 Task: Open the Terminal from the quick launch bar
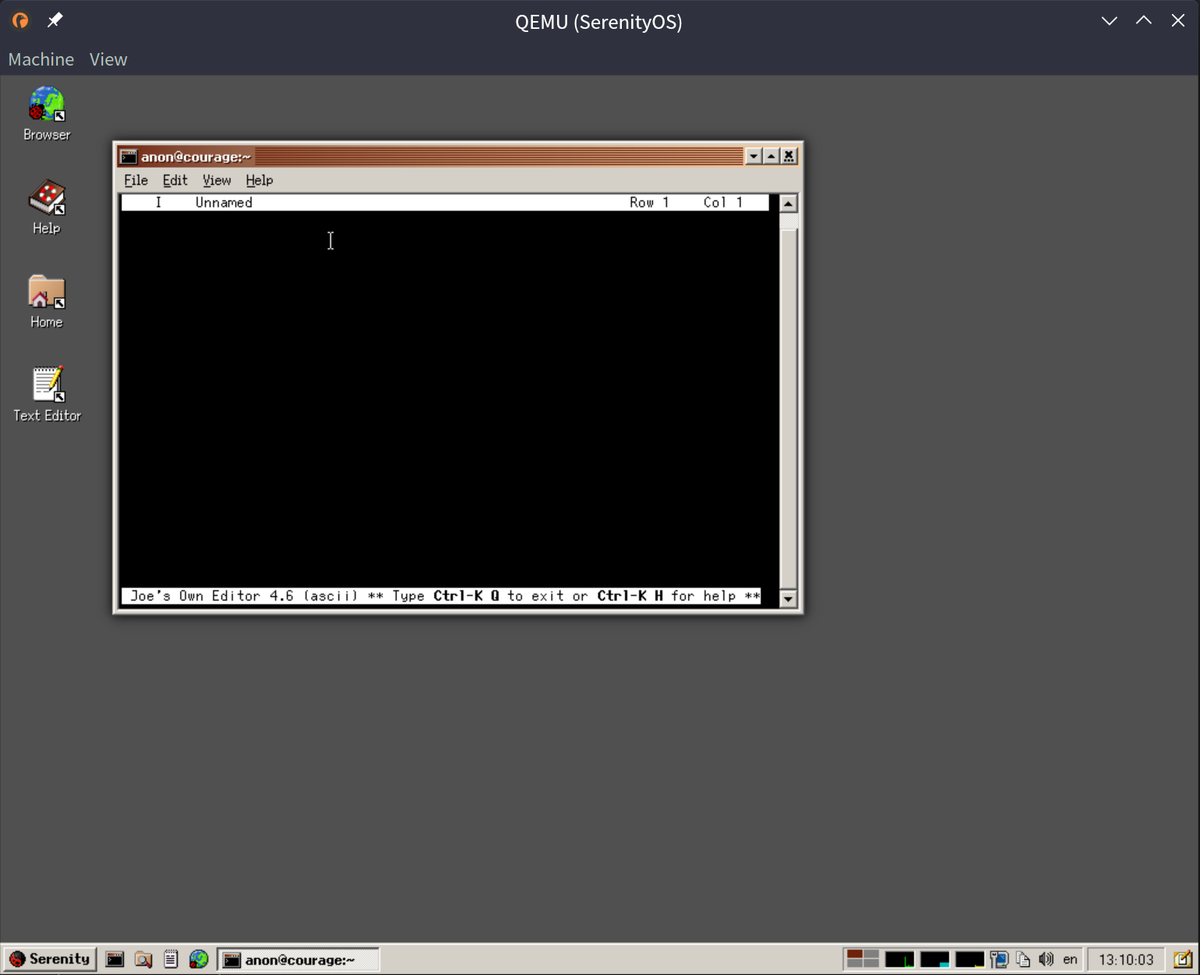pyautogui.click(x=115, y=959)
